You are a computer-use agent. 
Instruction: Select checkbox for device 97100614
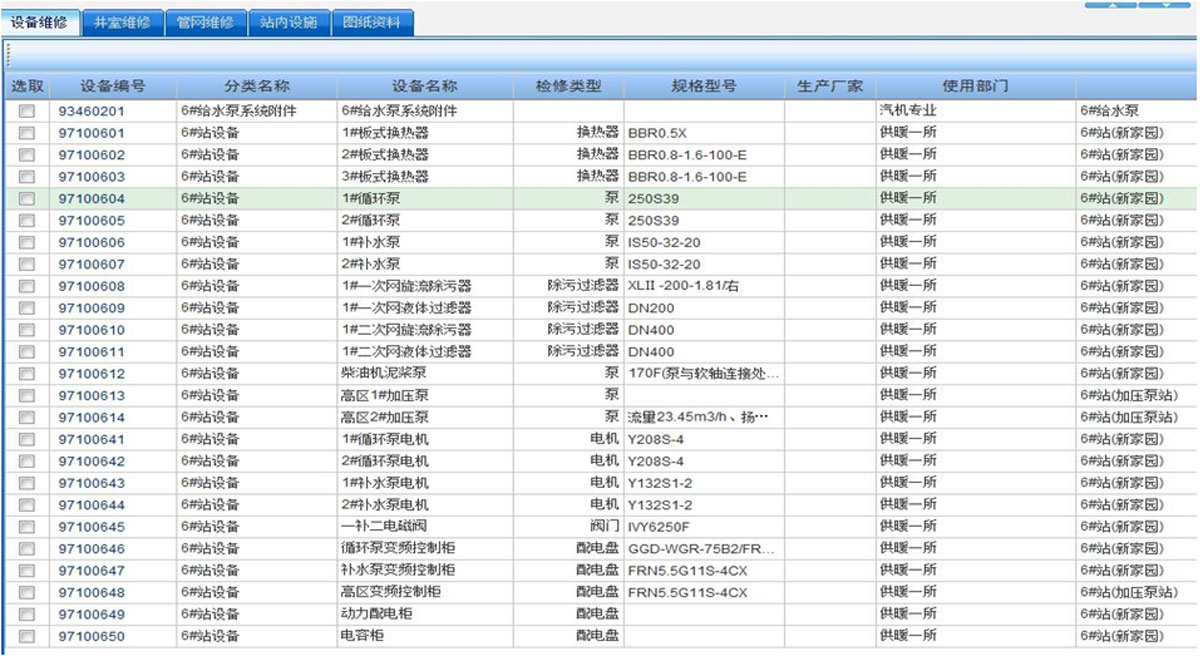pyautogui.click(x=27, y=418)
